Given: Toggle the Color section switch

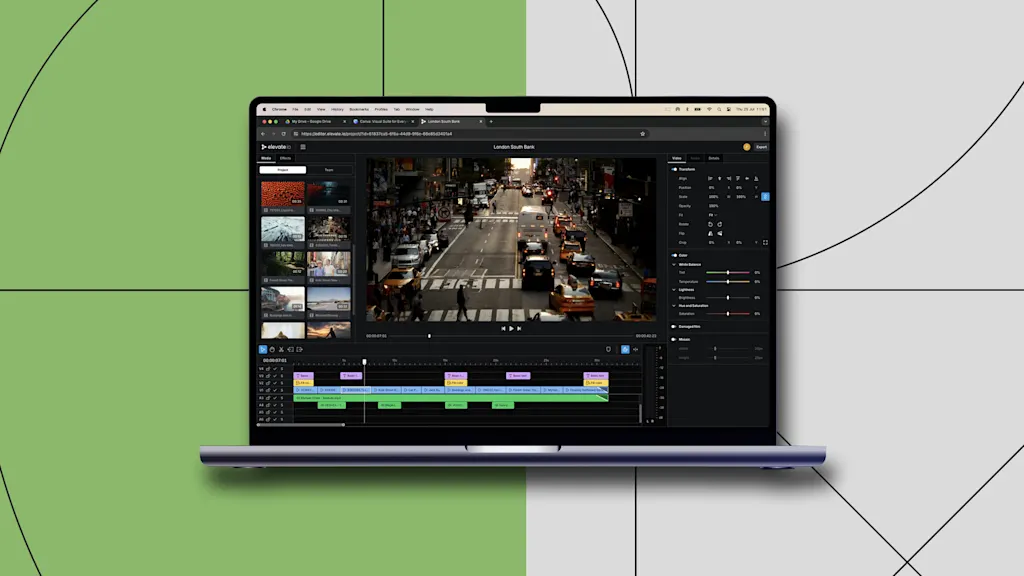Looking at the screenshot, I should (x=674, y=255).
